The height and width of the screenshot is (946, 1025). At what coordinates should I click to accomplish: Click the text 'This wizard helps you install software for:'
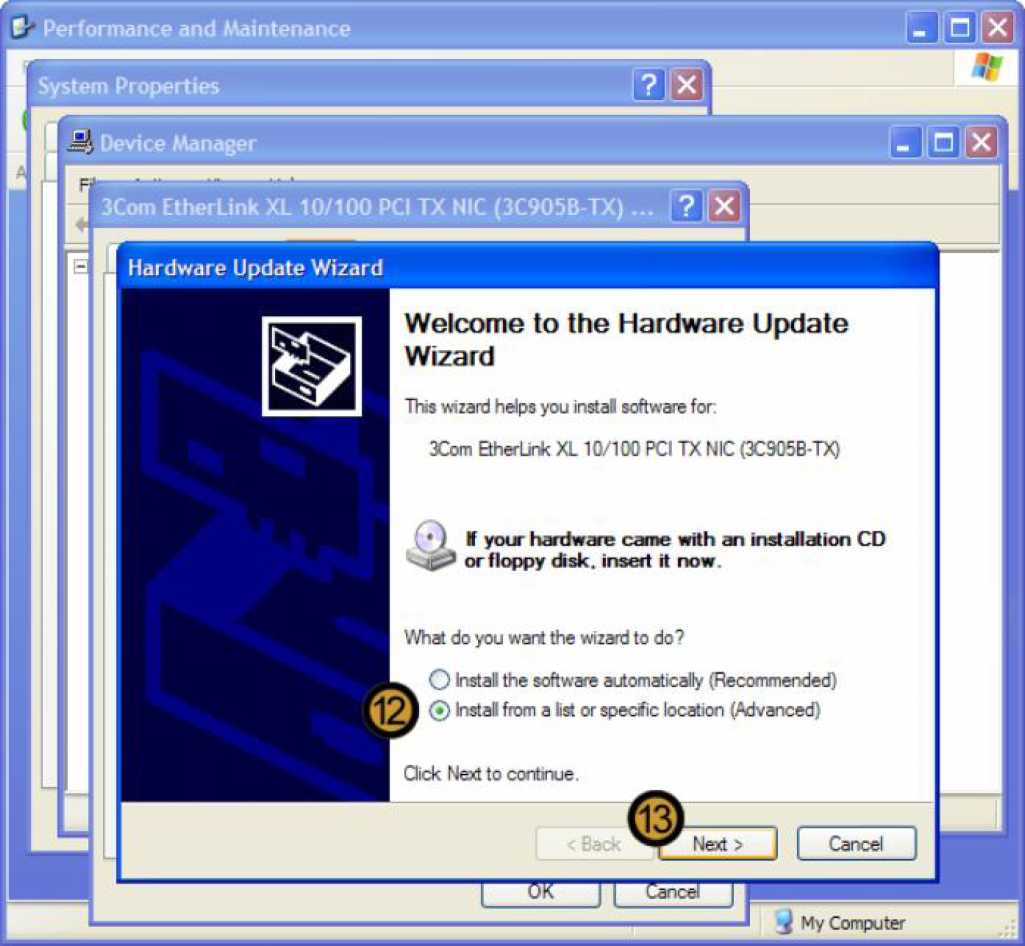[x=560, y=407]
